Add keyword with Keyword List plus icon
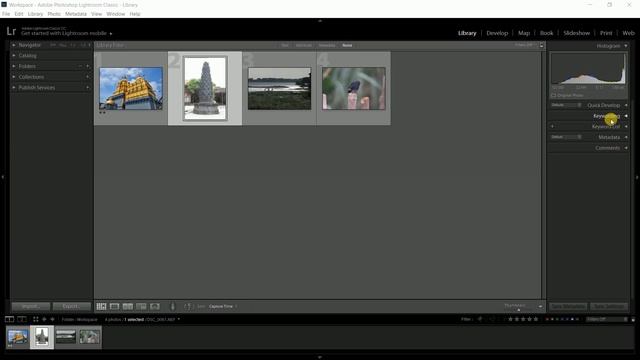640x360 pixels. 553,127
